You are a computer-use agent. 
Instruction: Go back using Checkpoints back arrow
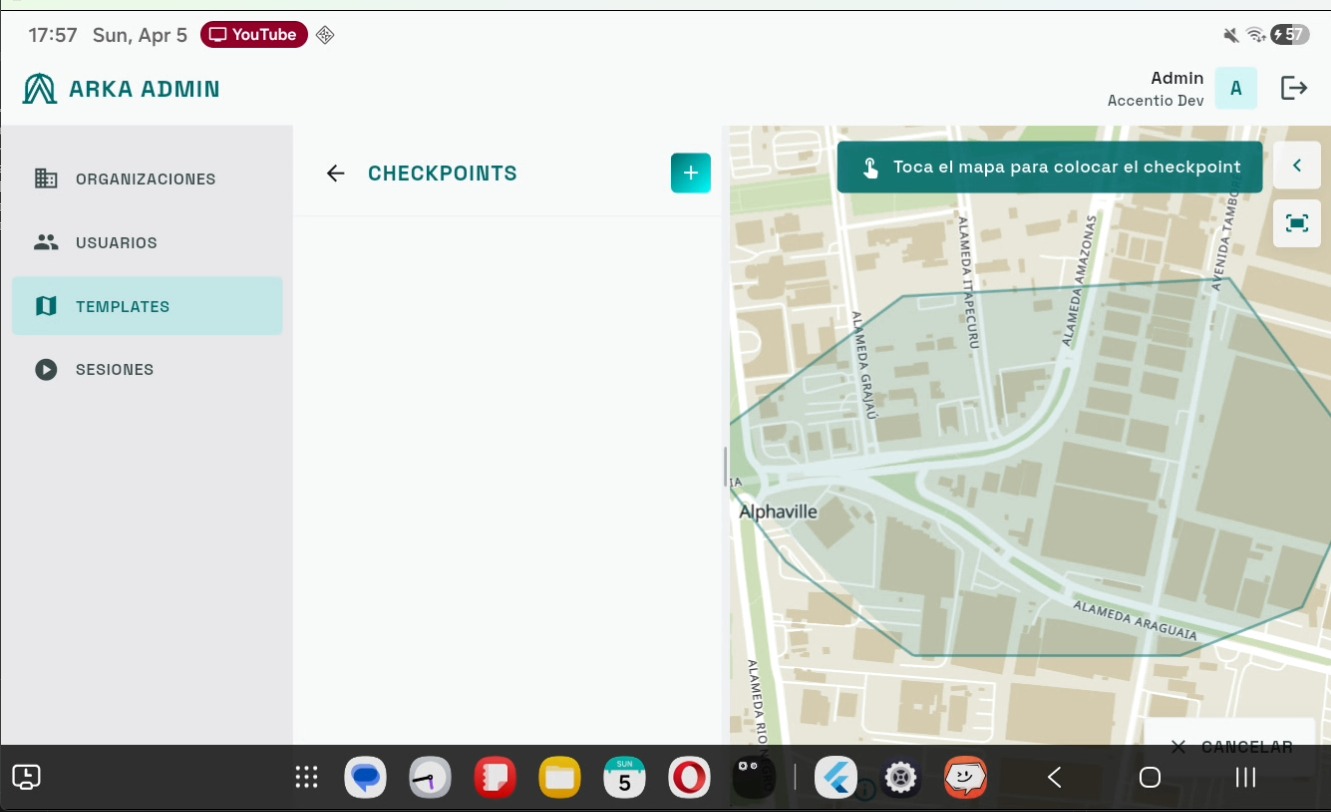[x=336, y=173]
